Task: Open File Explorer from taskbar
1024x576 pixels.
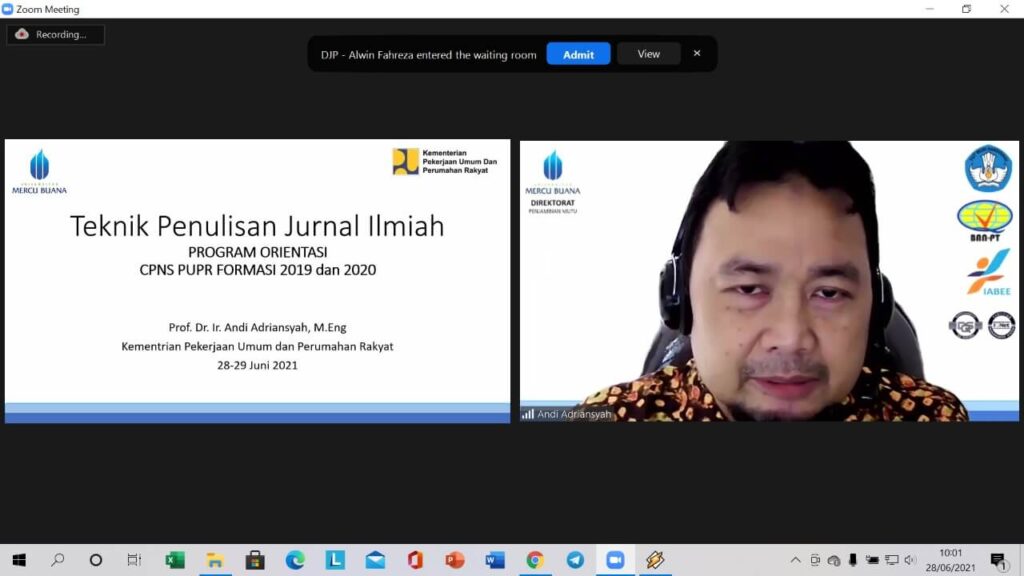Action: tap(215, 560)
